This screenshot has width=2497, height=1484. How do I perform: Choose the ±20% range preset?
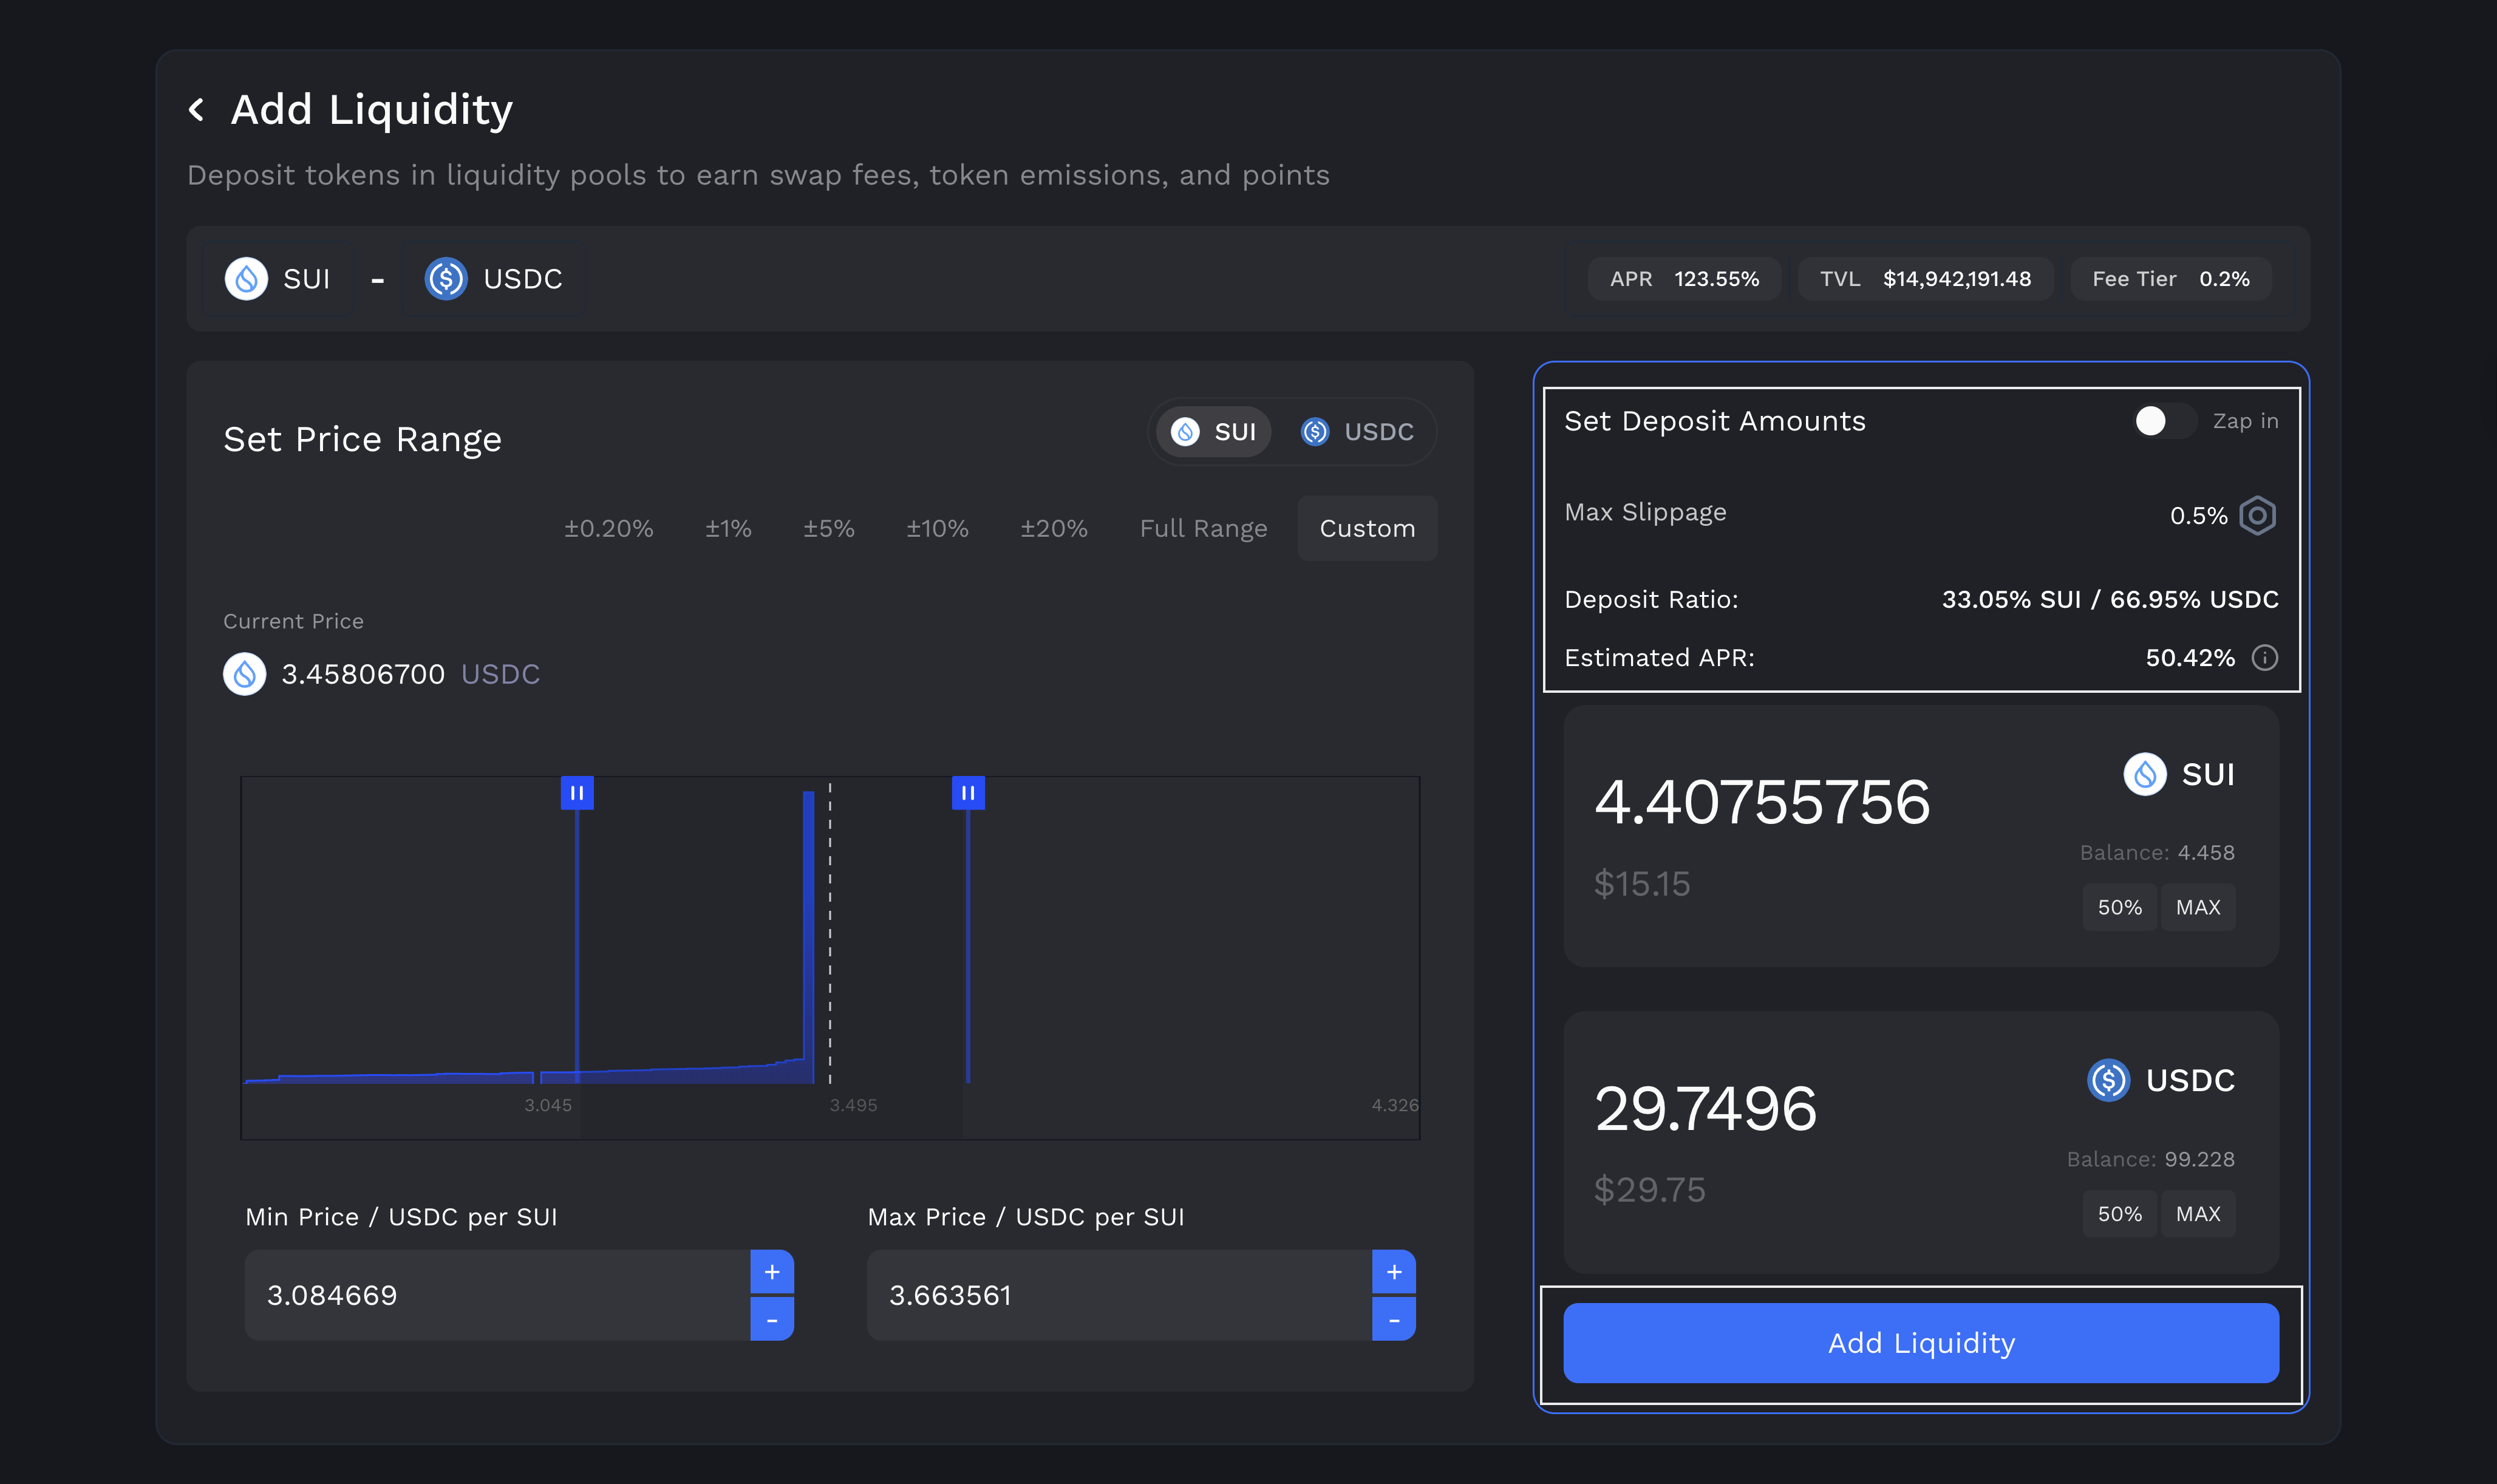[1054, 528]
